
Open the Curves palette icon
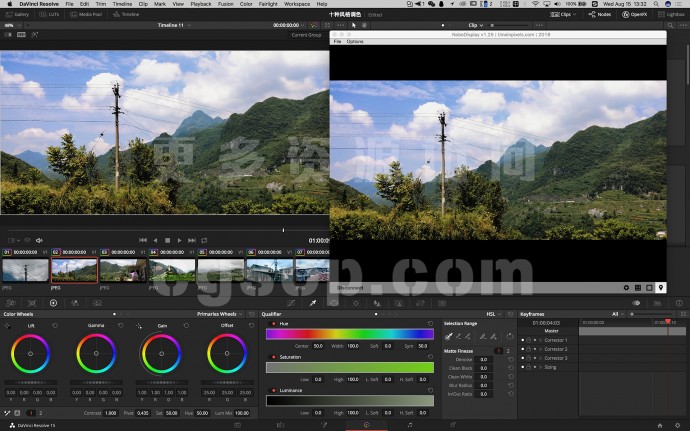pyautogui.click(x=291, y=303)
